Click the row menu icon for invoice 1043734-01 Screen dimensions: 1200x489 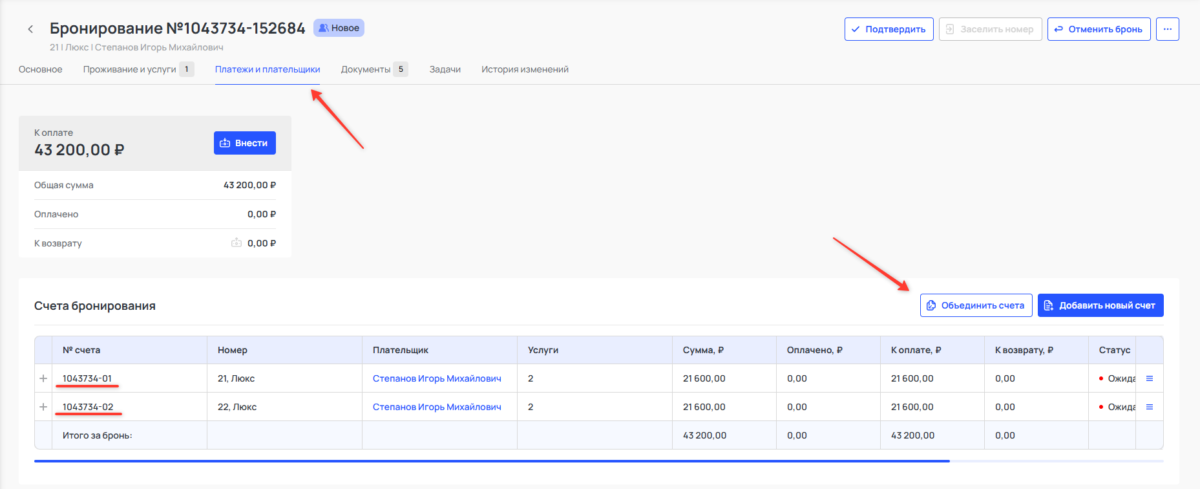1149,378
